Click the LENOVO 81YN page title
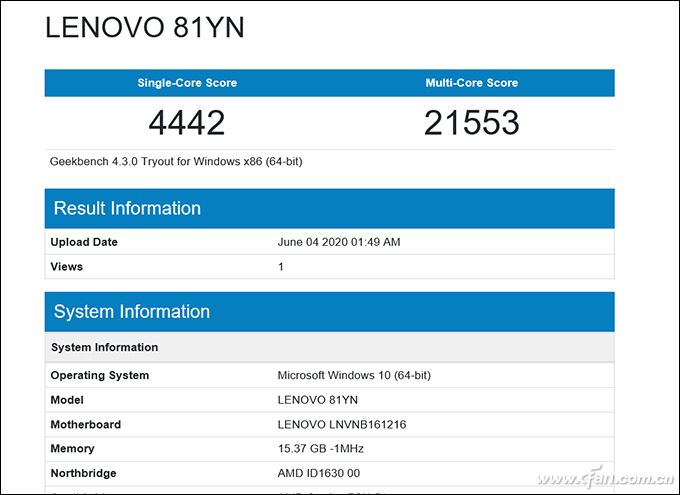 click(145, 28)
